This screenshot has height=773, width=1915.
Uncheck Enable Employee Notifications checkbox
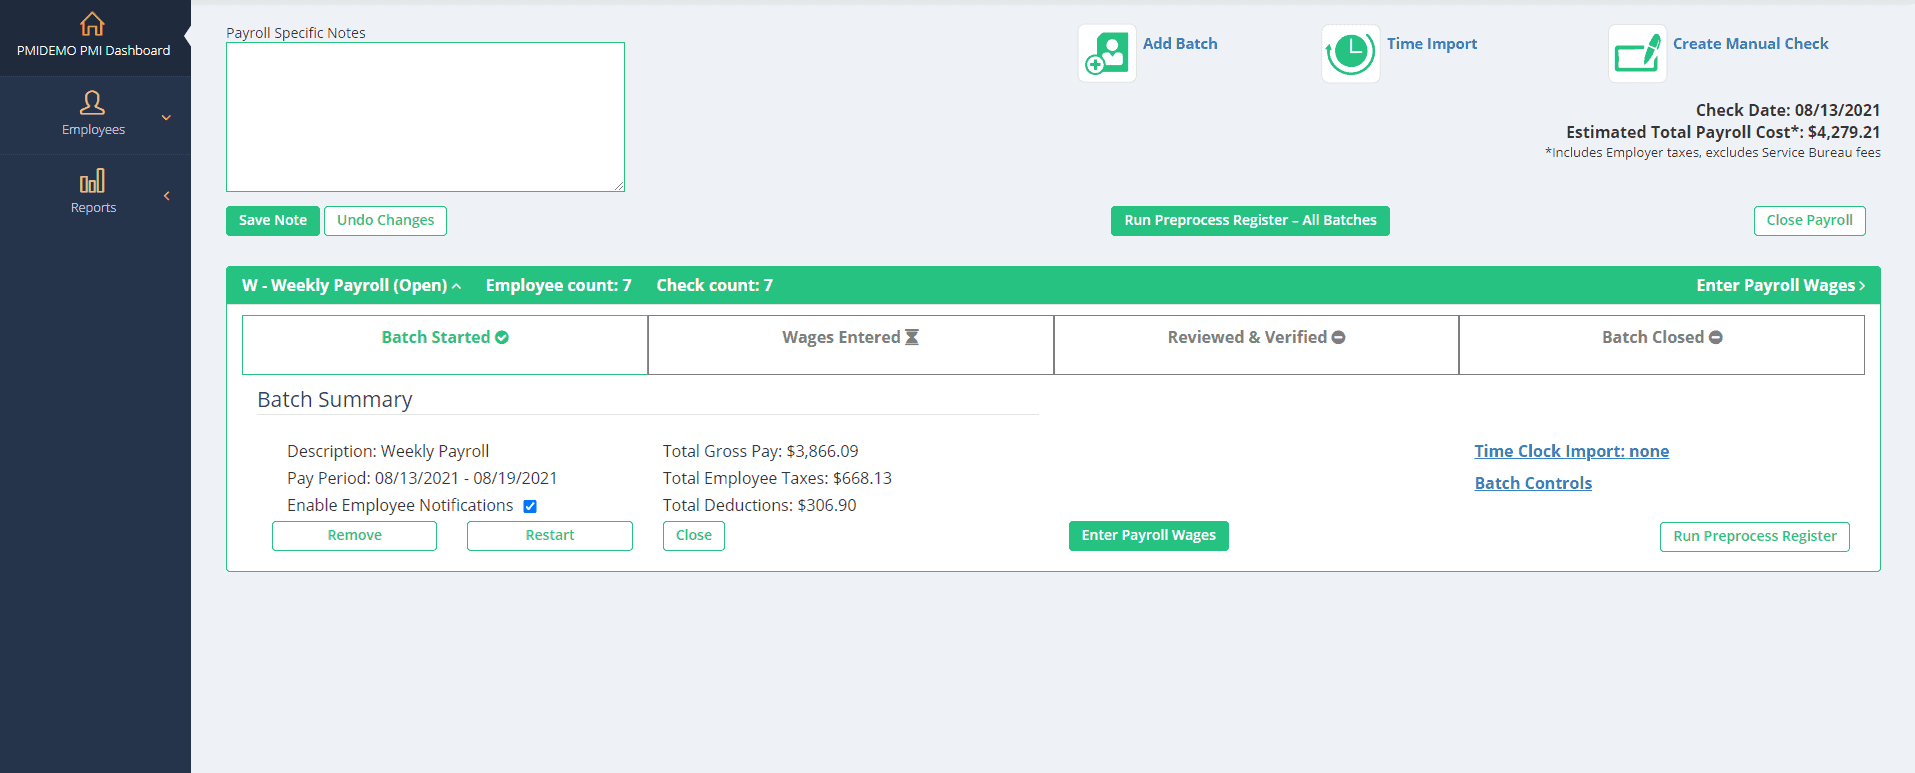[x=530, y=506]
